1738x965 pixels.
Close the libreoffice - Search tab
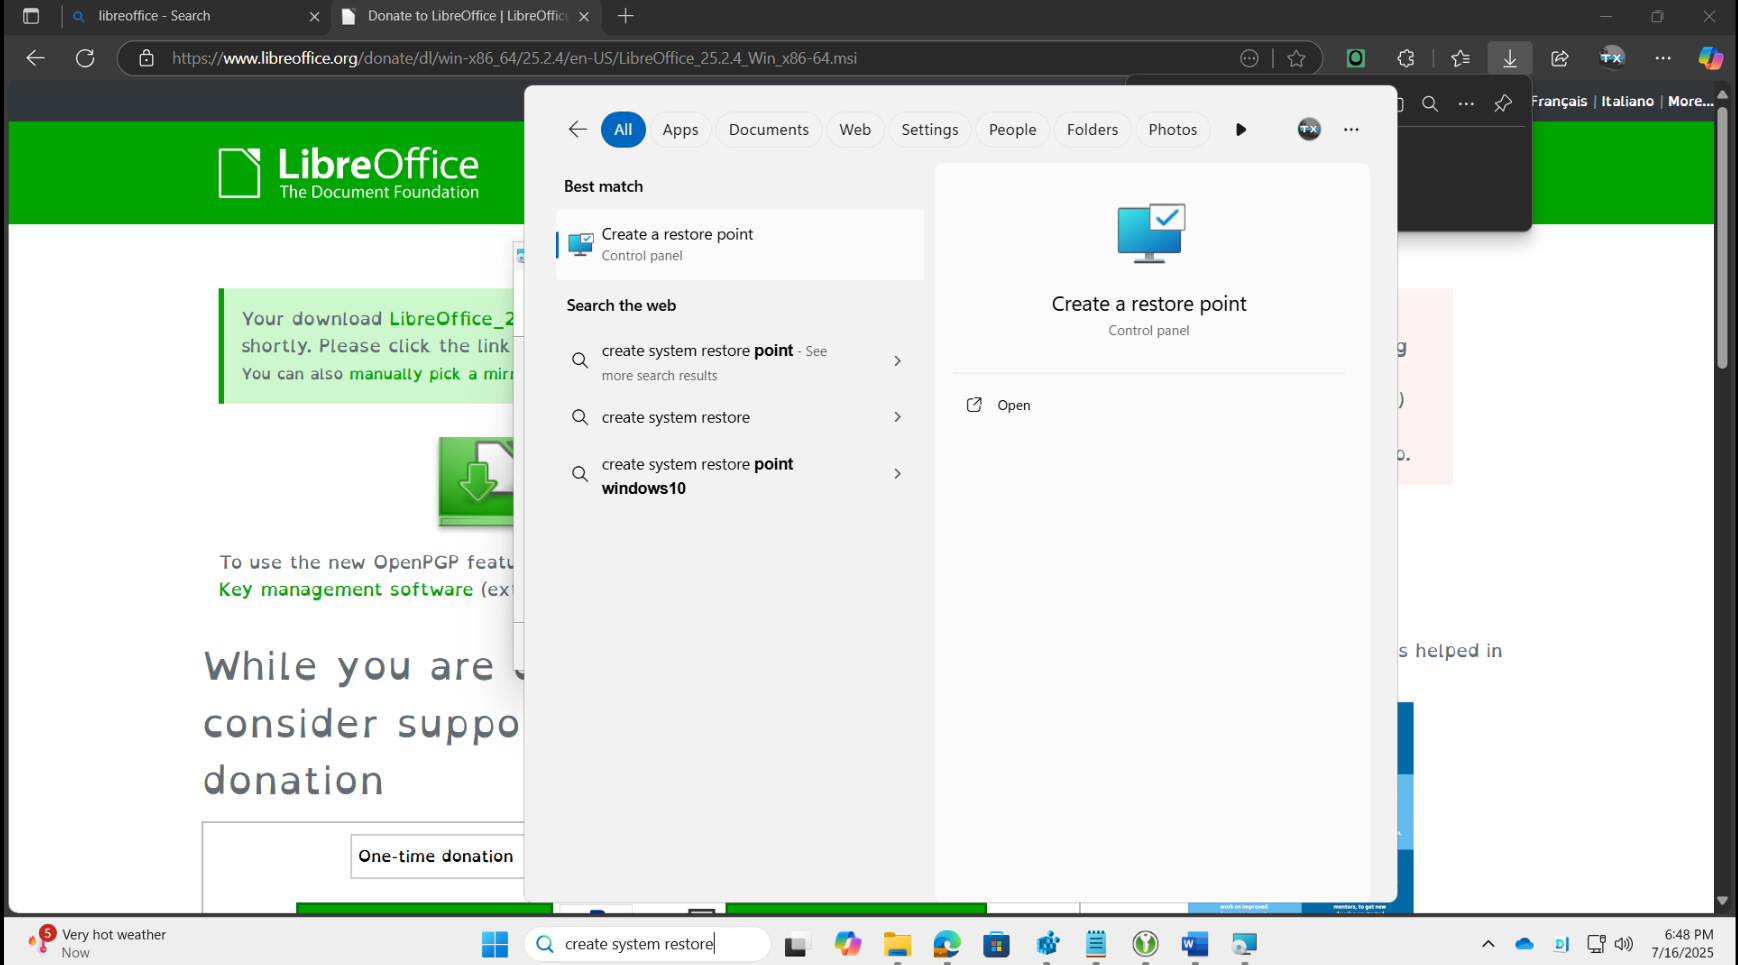pos(314,16)
